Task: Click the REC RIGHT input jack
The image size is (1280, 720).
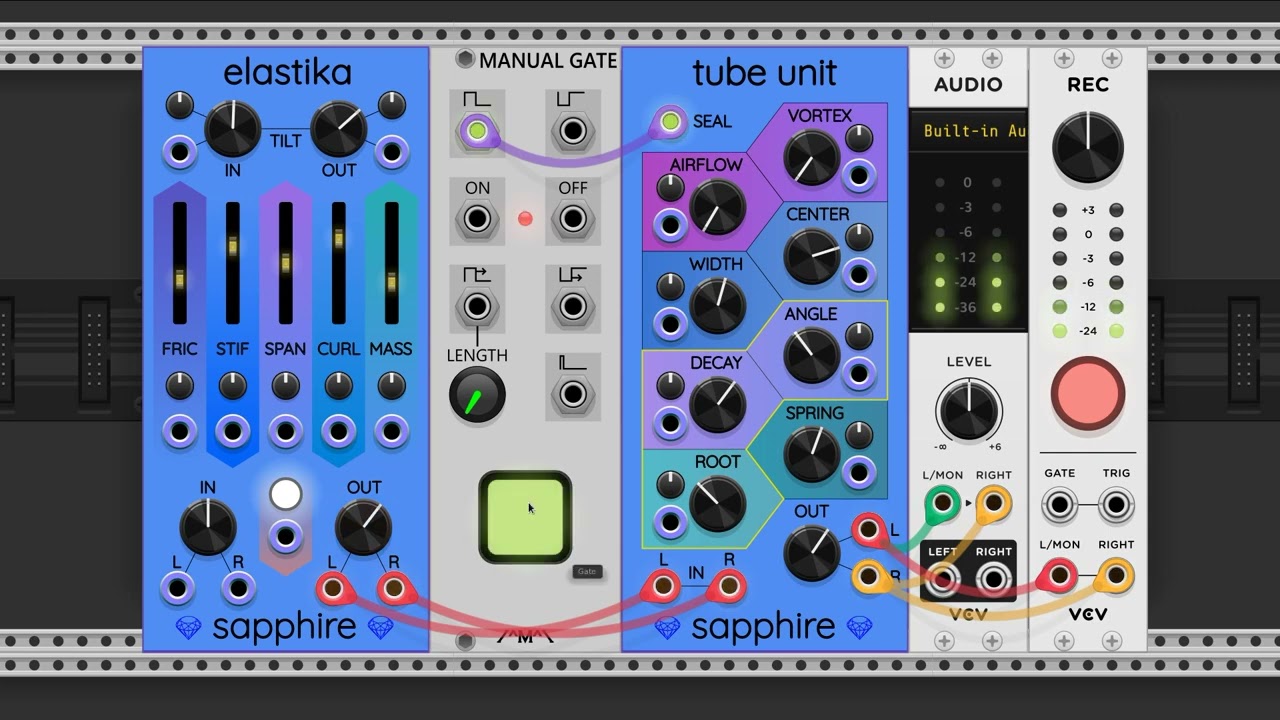Action: click(1116, 576)
